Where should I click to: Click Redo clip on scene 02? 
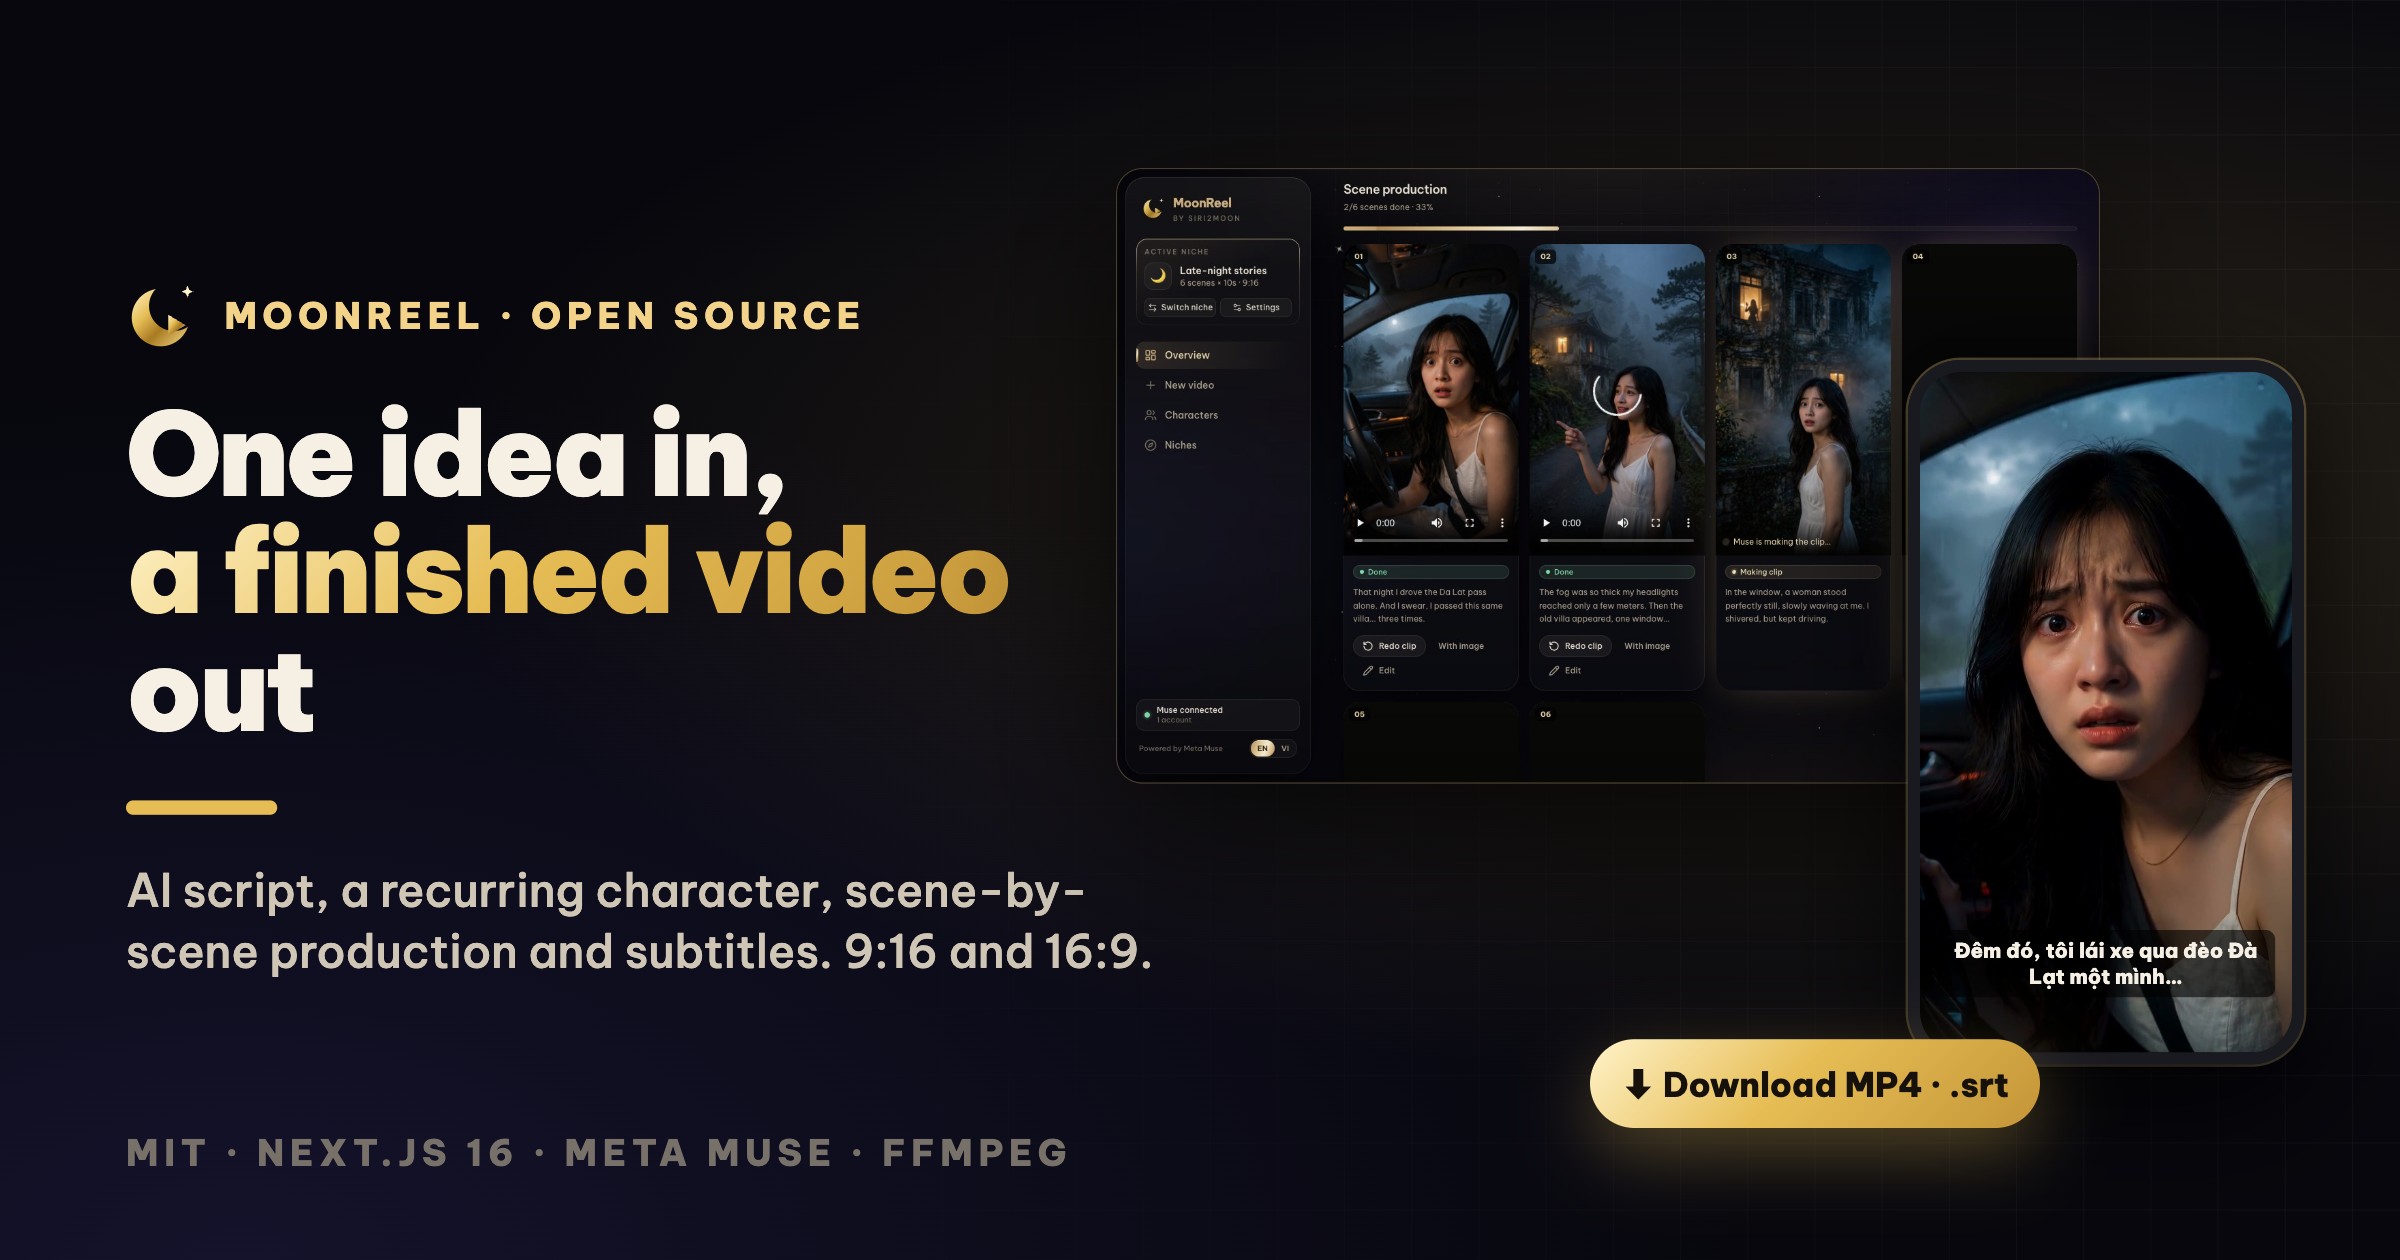[1575, 646]
